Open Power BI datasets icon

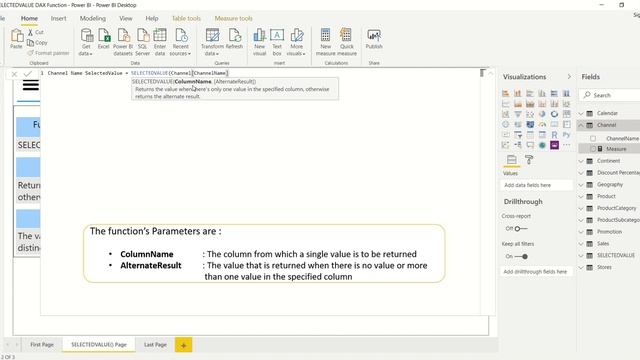tap(123, 36)
